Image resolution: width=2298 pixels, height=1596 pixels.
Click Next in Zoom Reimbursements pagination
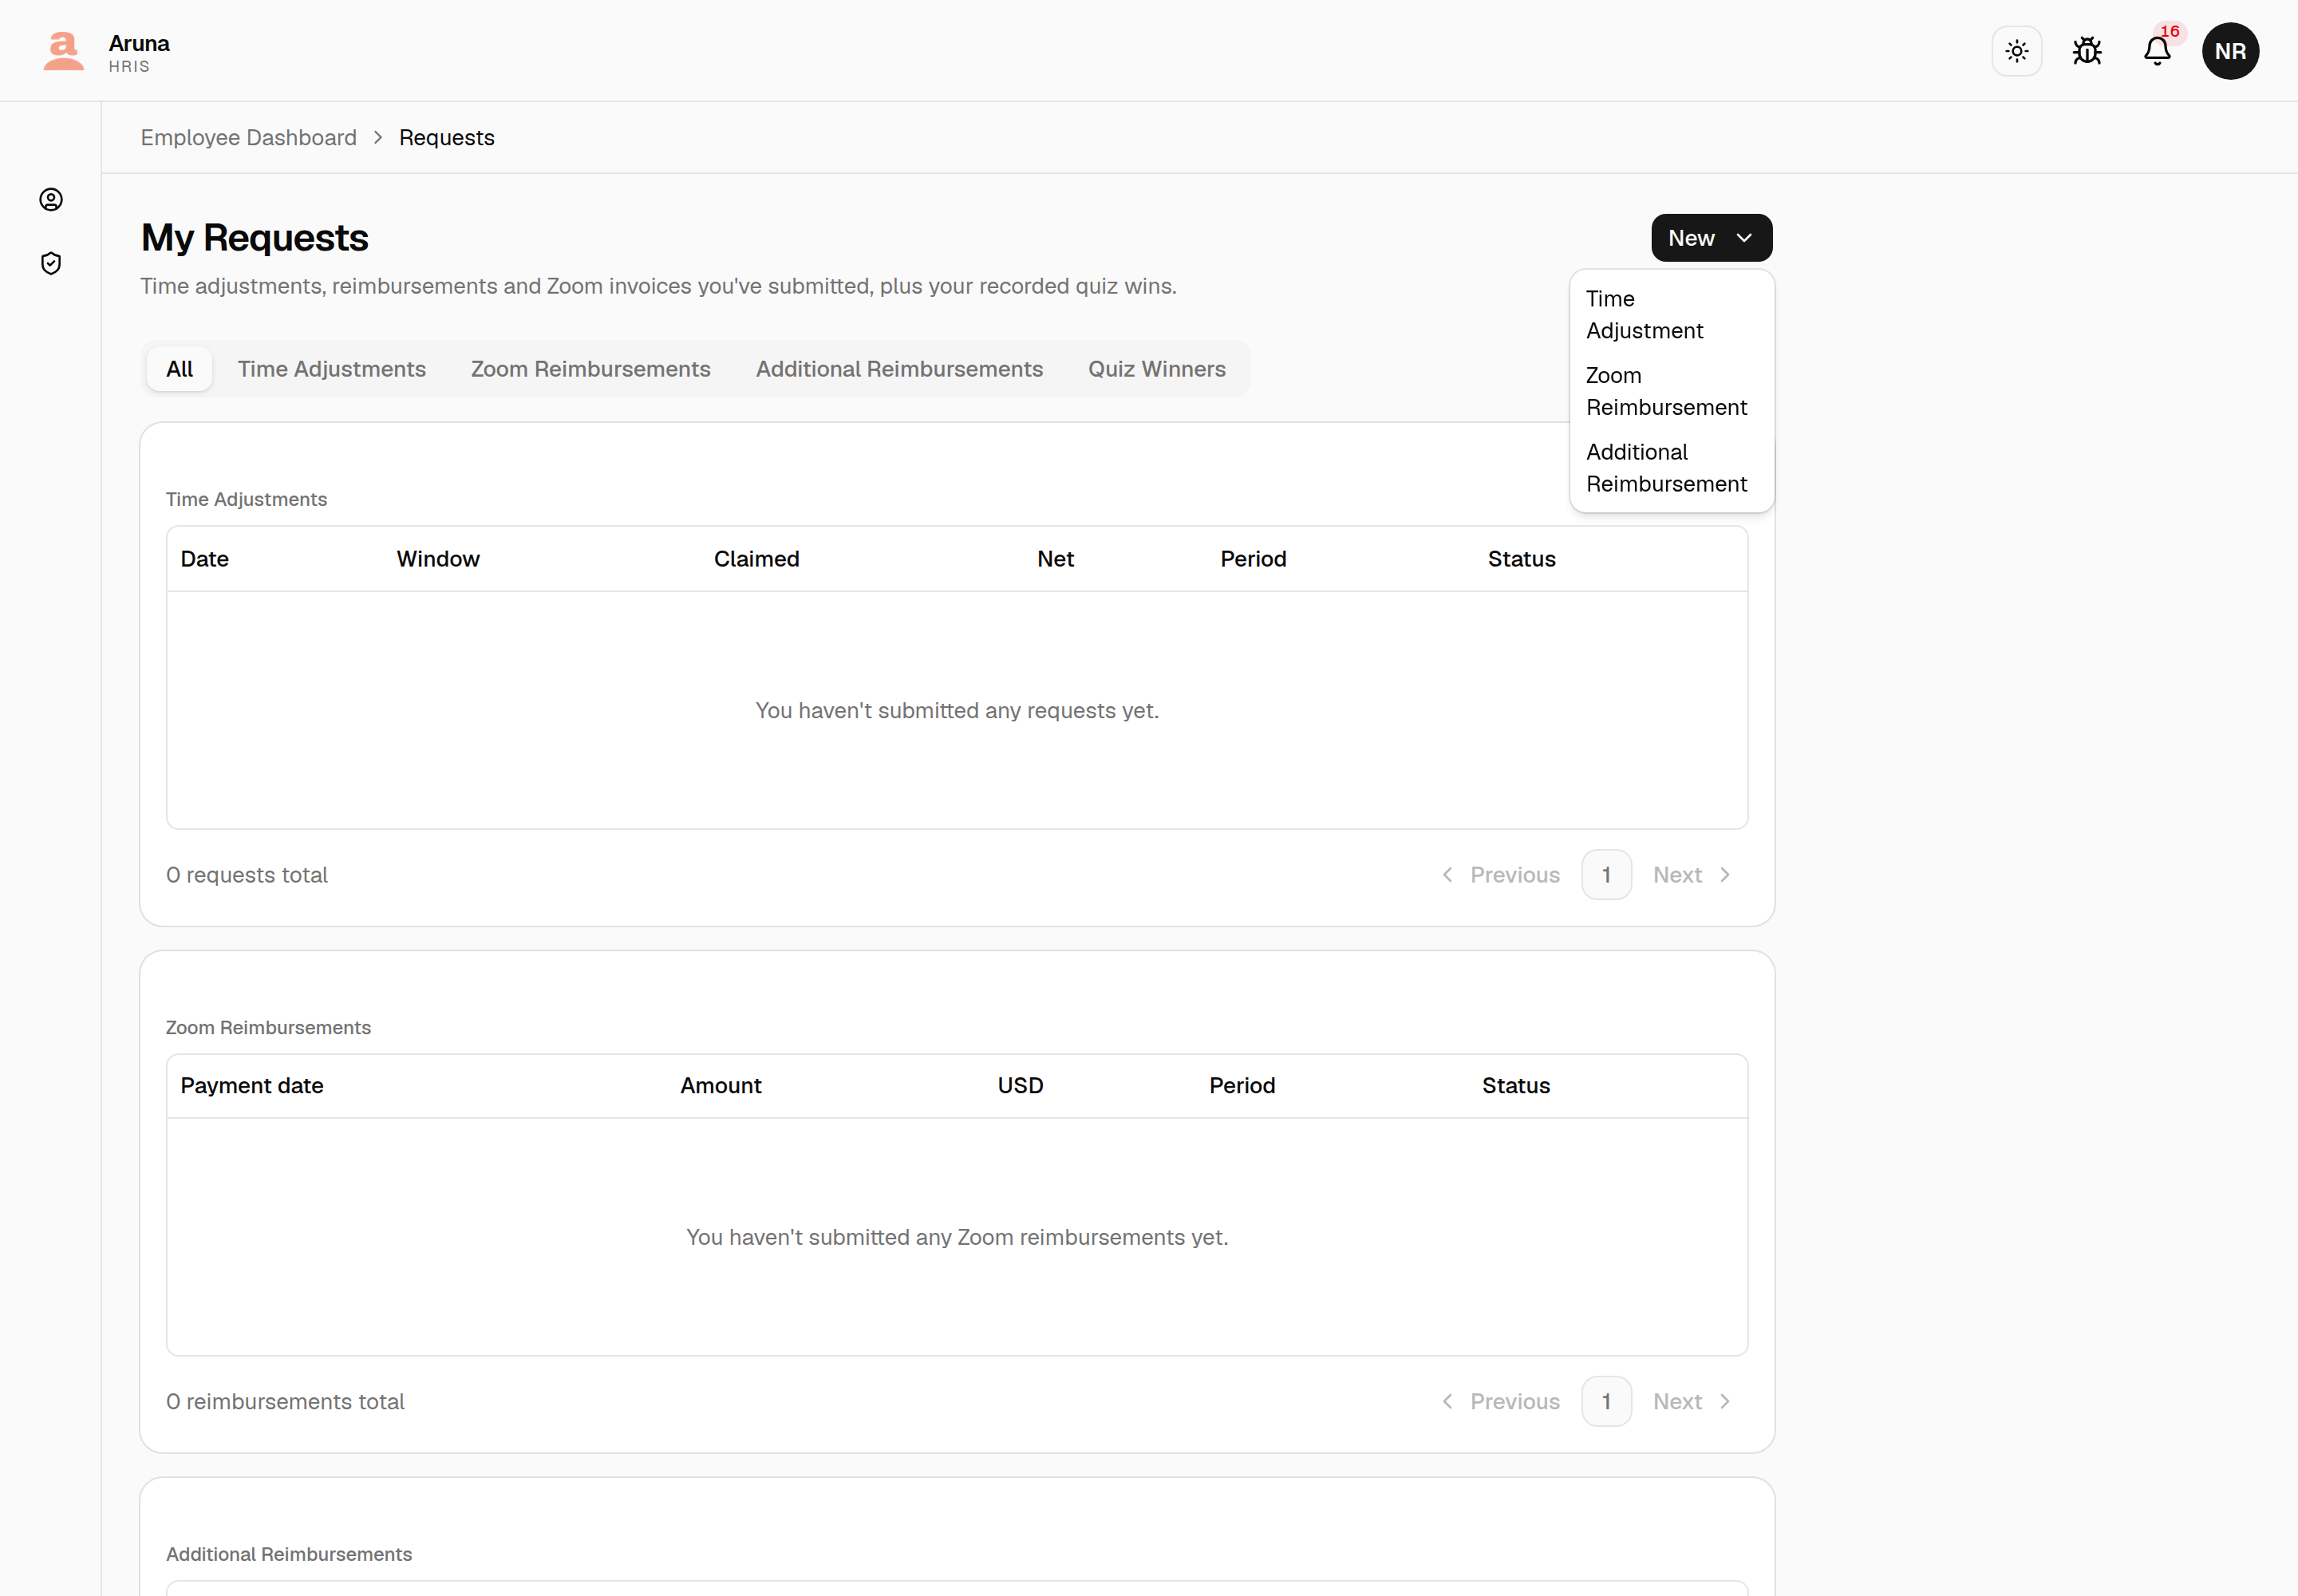click(1692, 1402)
